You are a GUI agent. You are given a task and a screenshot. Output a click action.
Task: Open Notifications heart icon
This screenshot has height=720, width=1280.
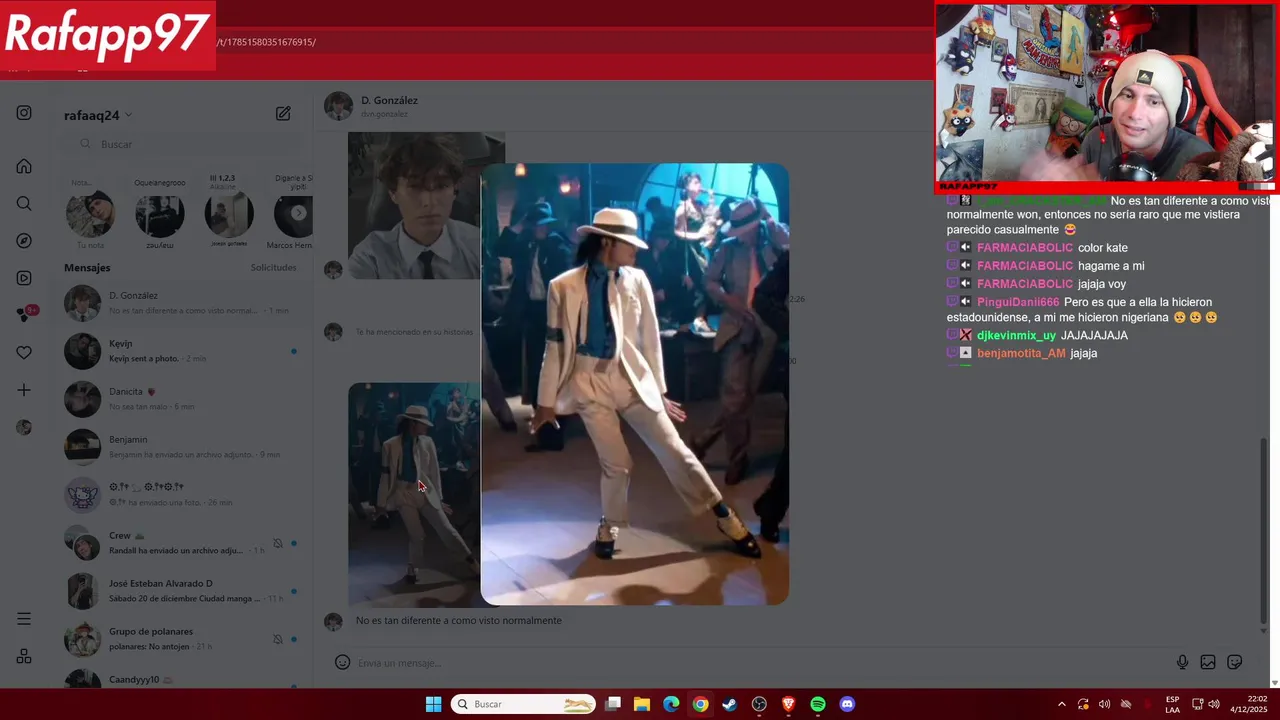(x=24, y=352)
